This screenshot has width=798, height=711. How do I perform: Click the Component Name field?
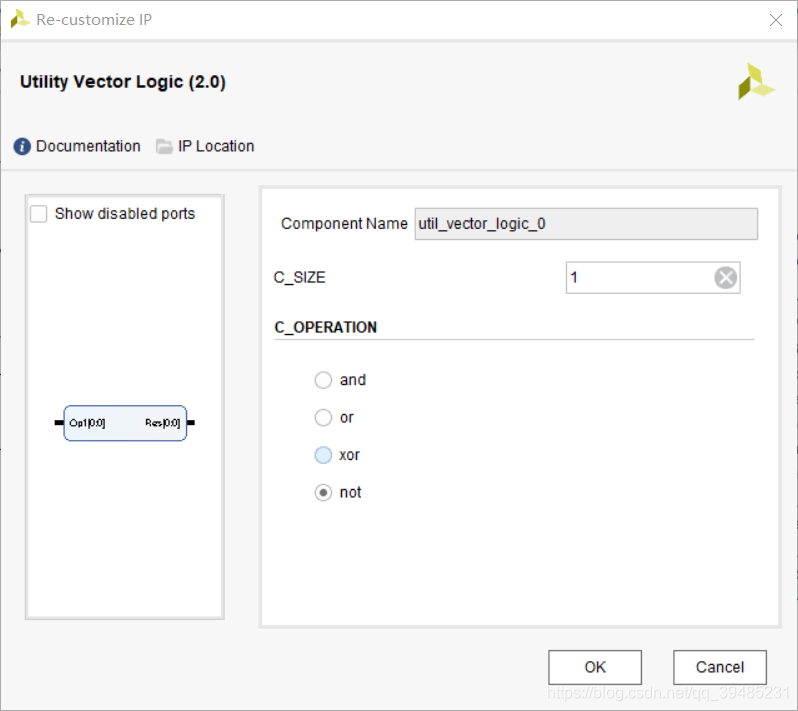(x=586, y=224)
